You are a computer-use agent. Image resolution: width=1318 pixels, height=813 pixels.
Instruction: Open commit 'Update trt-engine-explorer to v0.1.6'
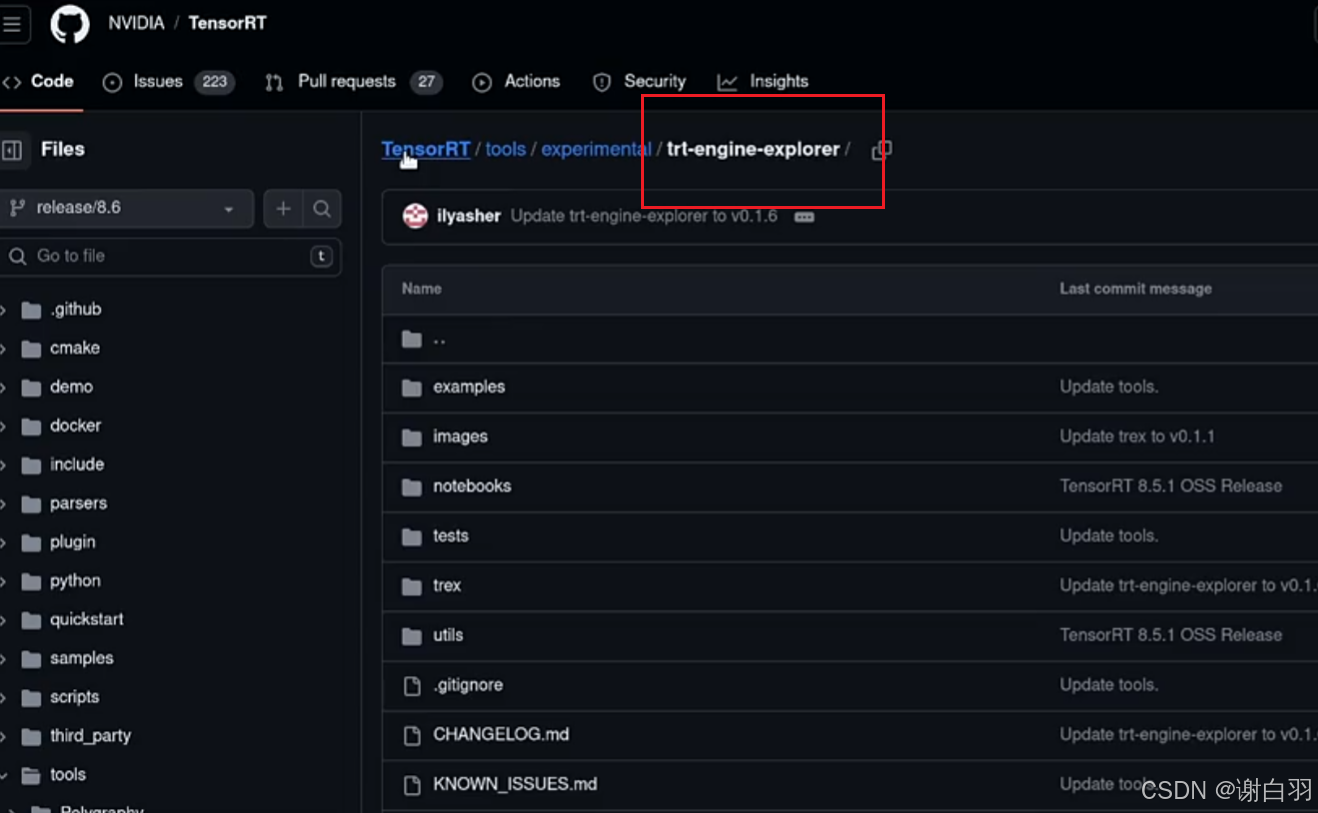(x=643, y=216)
